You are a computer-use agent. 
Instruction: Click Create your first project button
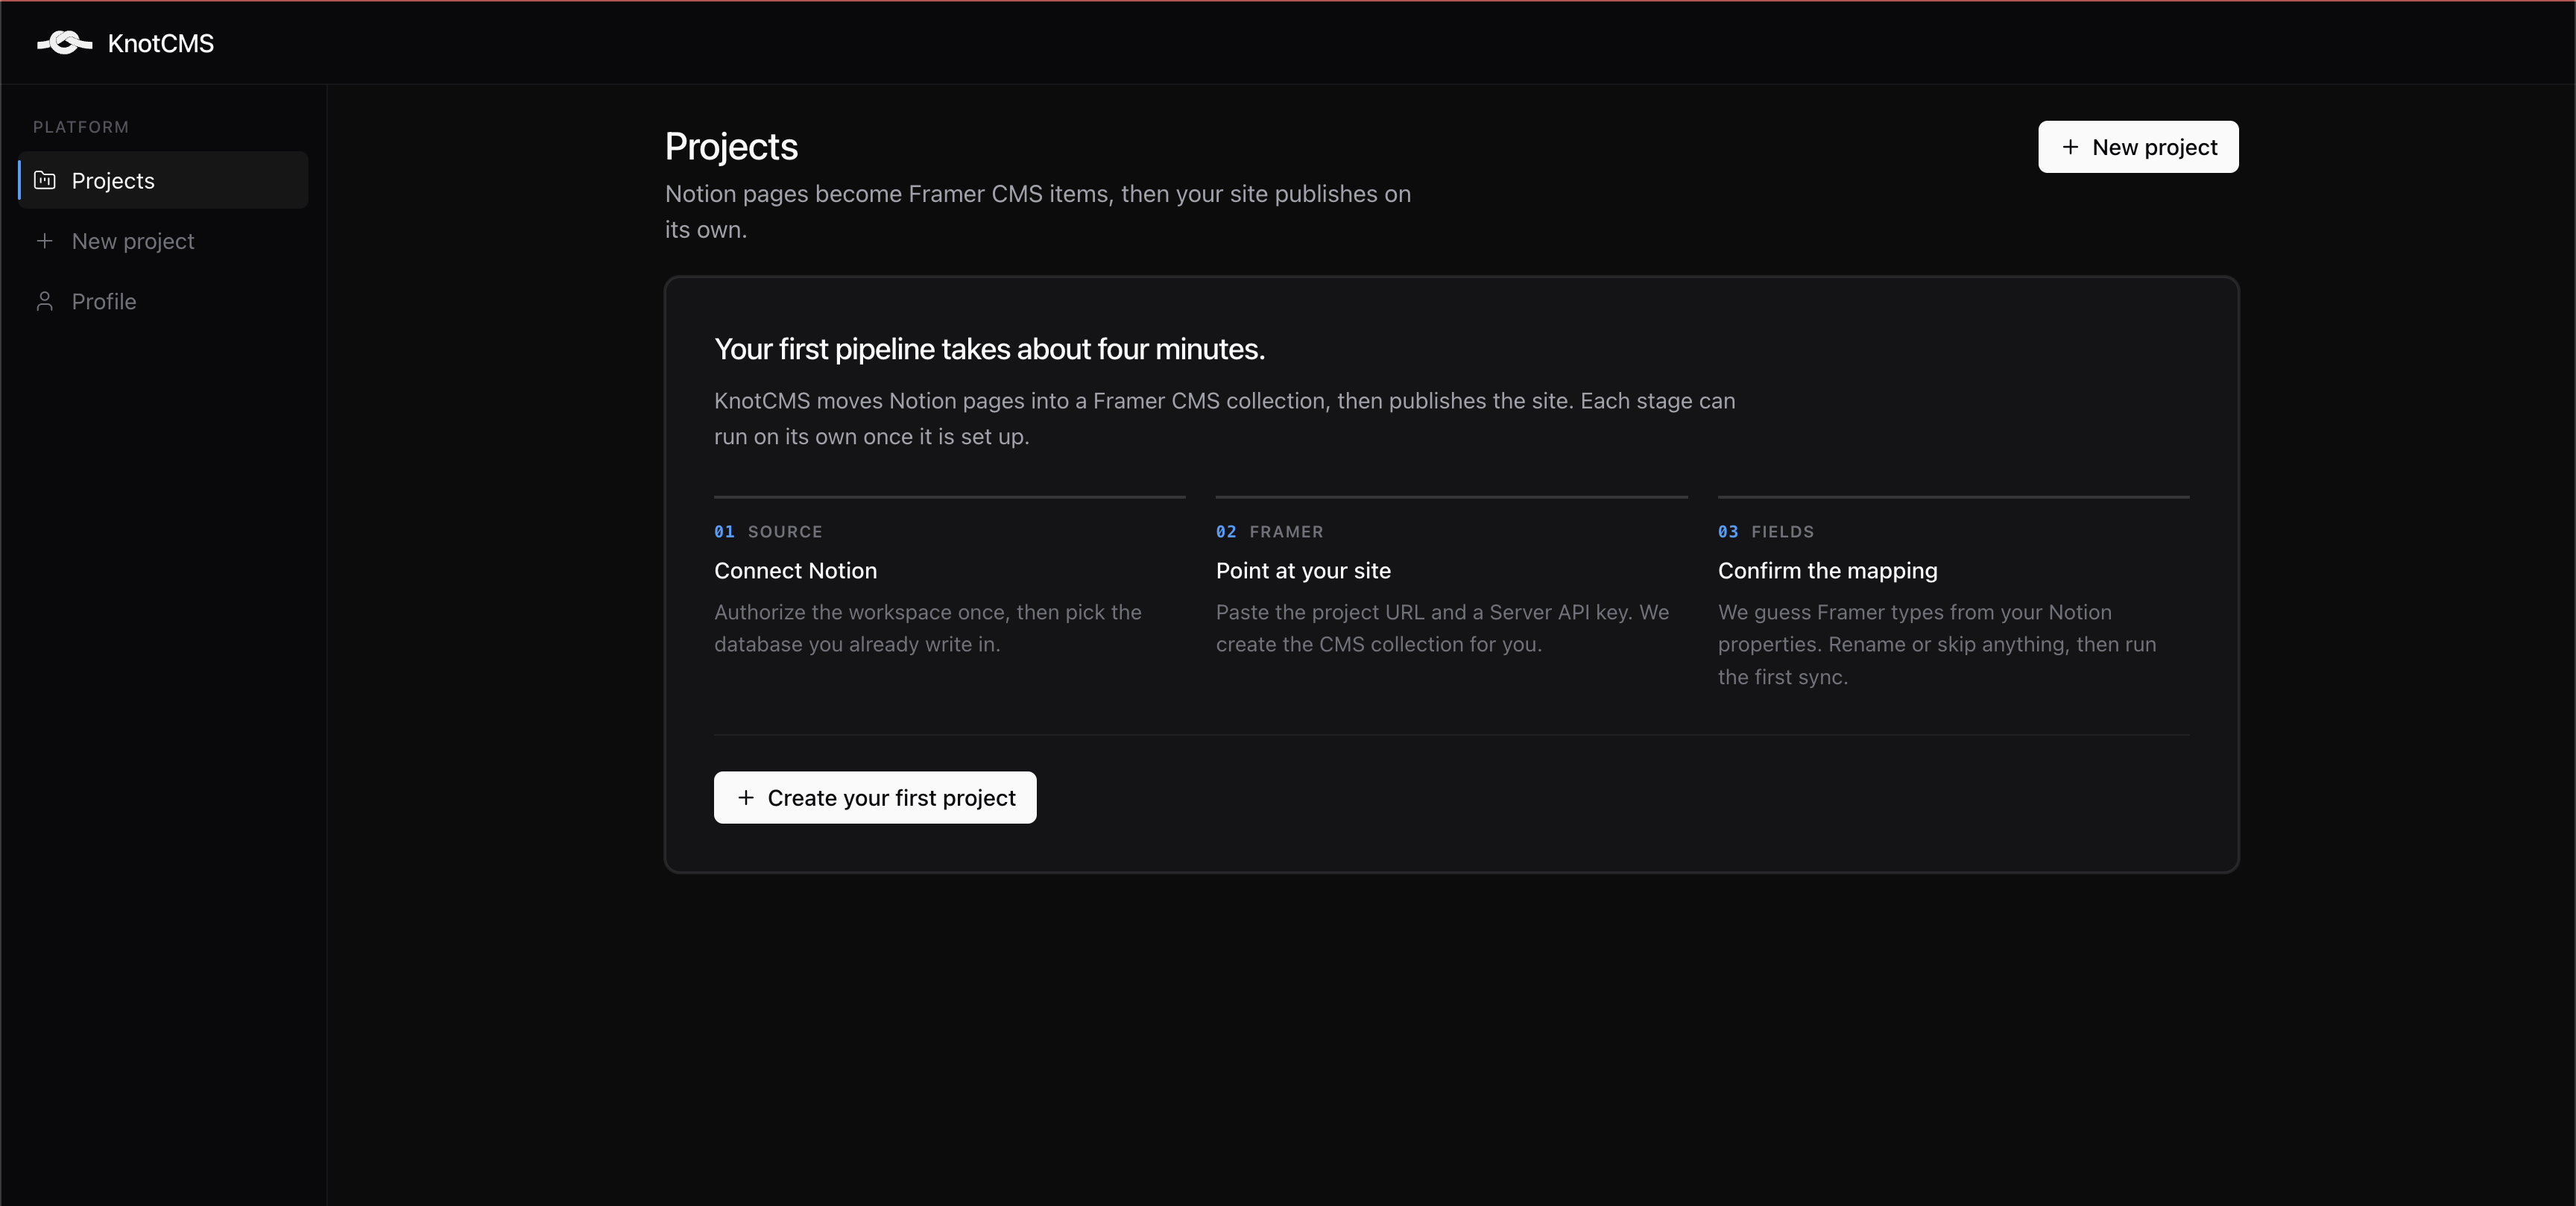tap(875, 798)
